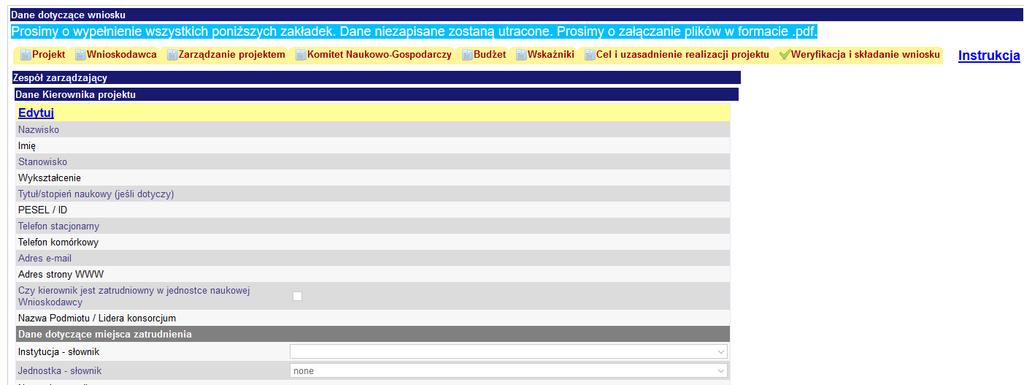Expand the Instytucja - słownik dropdown

(508, 352)
